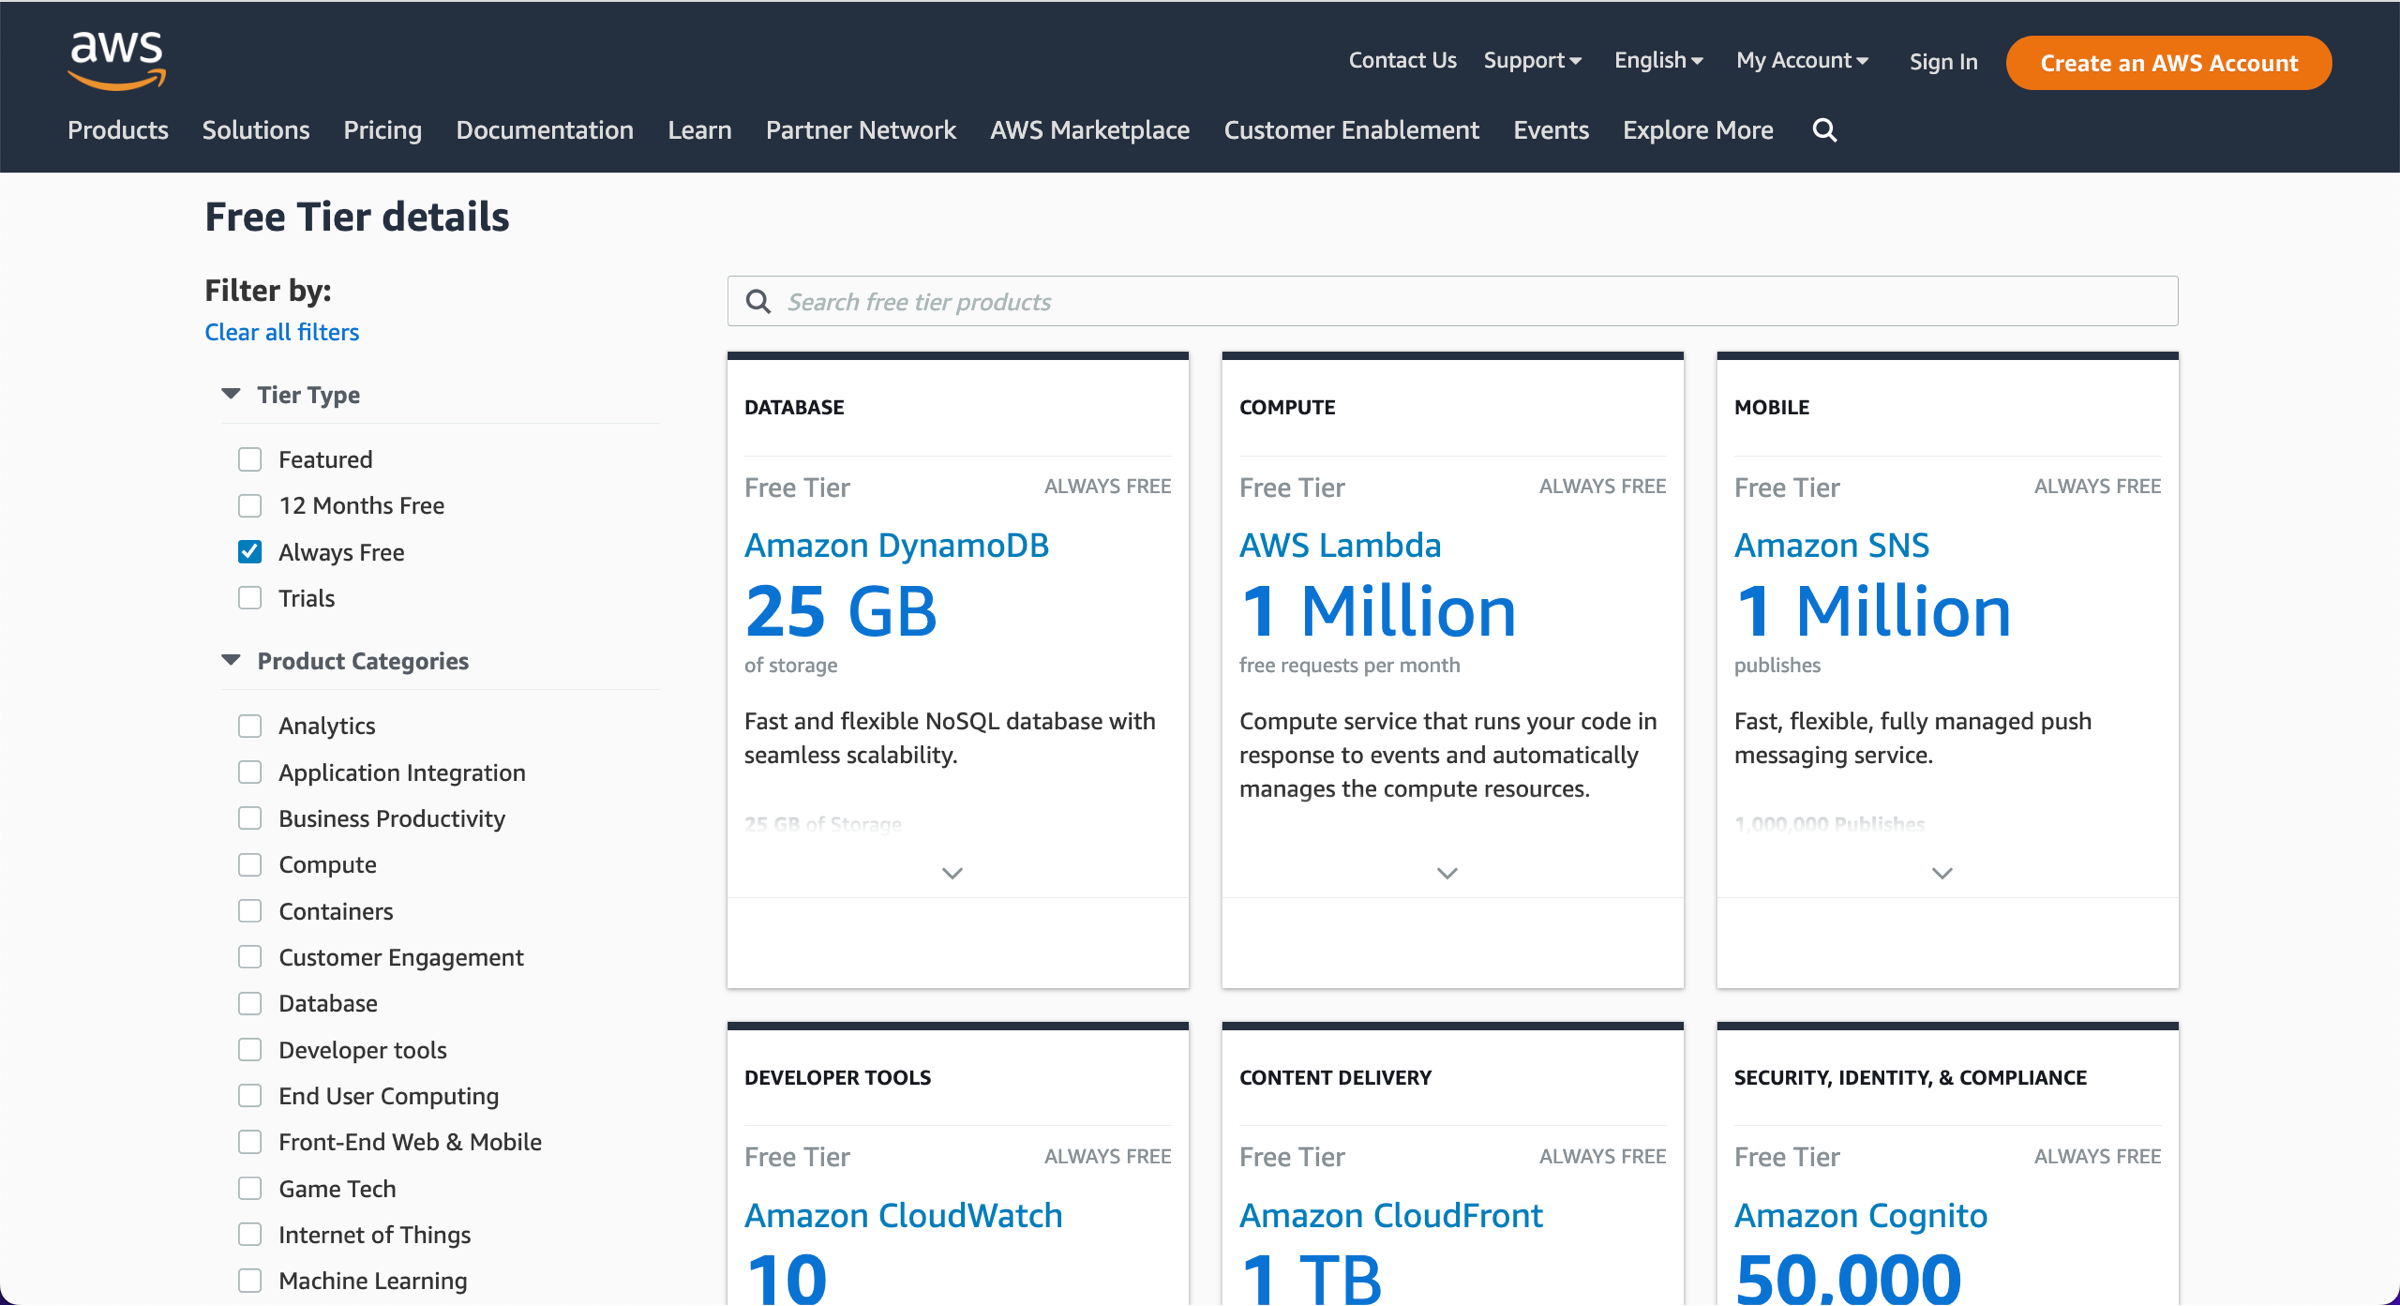Click the search icon in the top navigation
The image size is (2400, 1306).
pos(1825,129)
